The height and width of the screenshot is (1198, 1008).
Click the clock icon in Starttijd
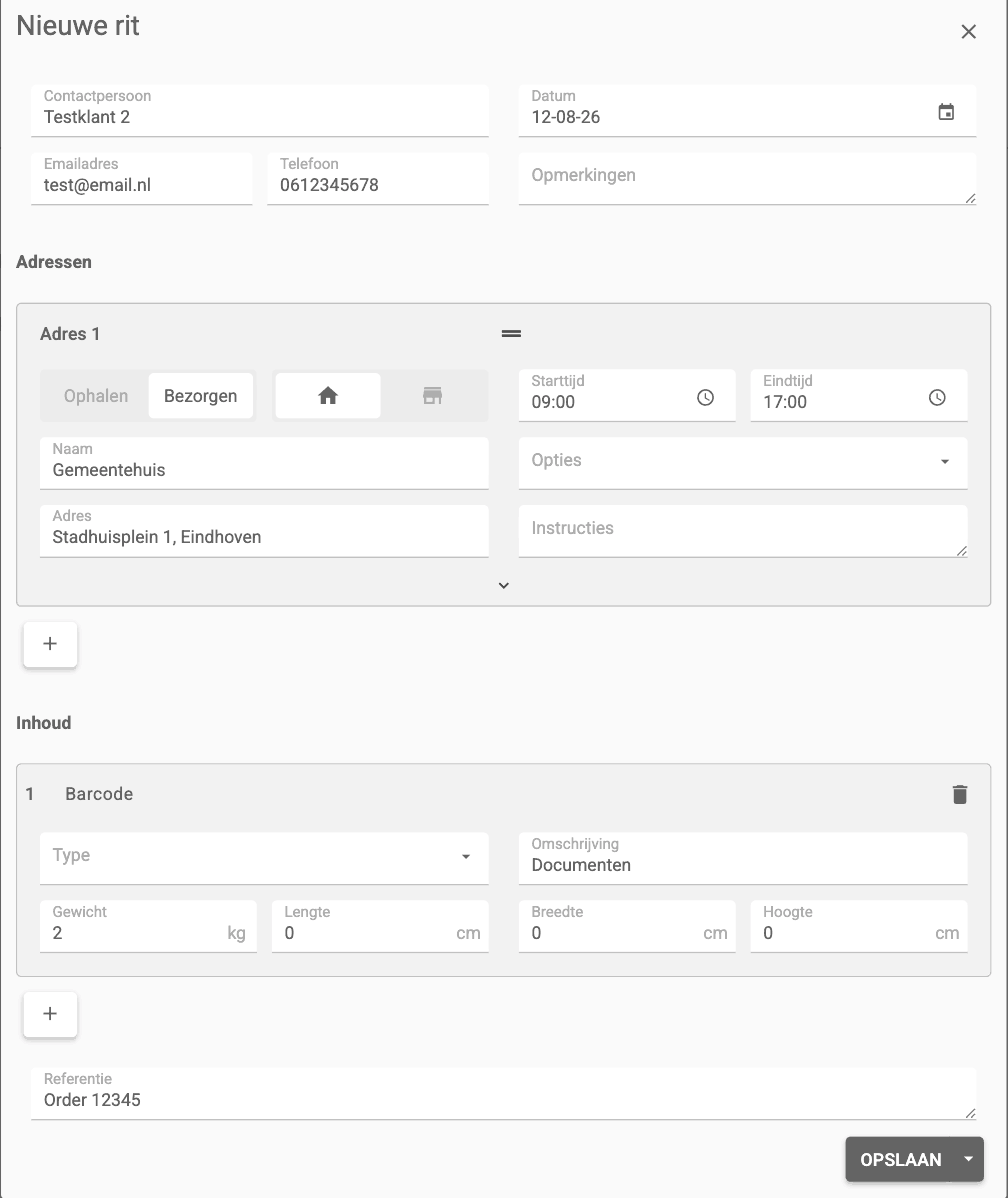705,397
